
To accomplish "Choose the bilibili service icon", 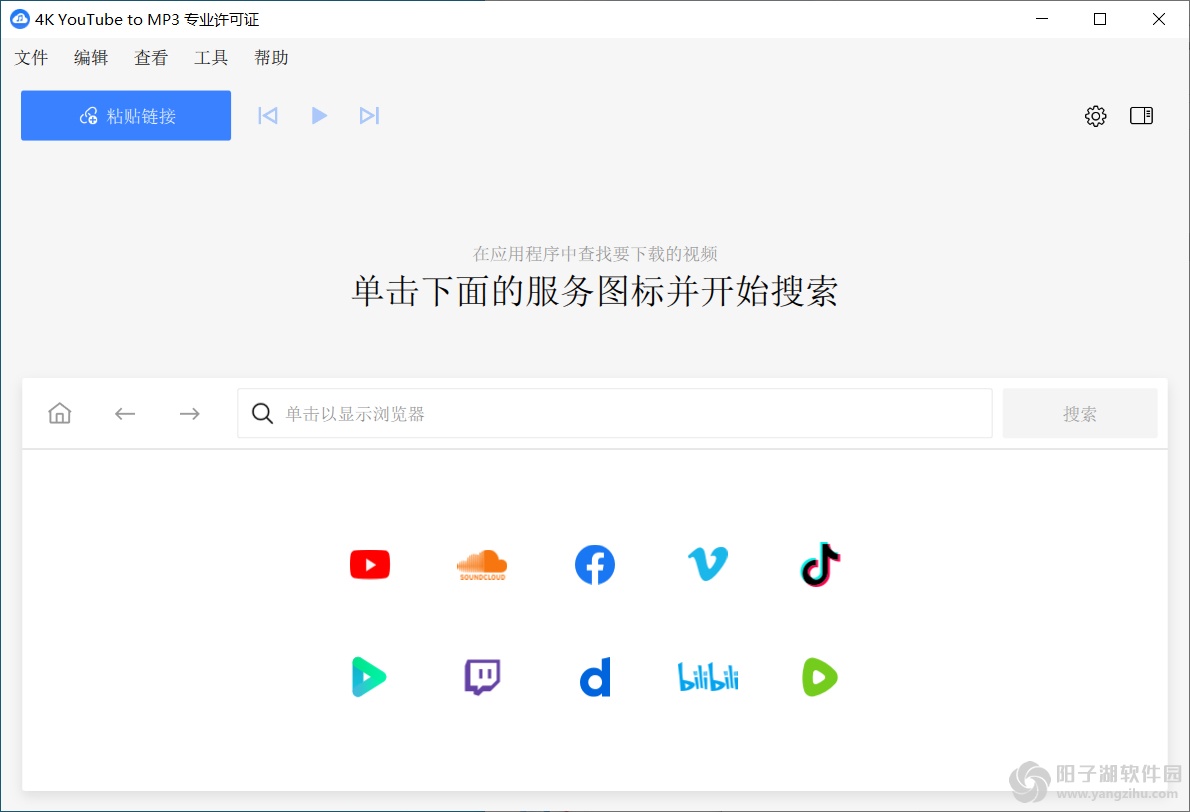I will [x=707, y=676].
